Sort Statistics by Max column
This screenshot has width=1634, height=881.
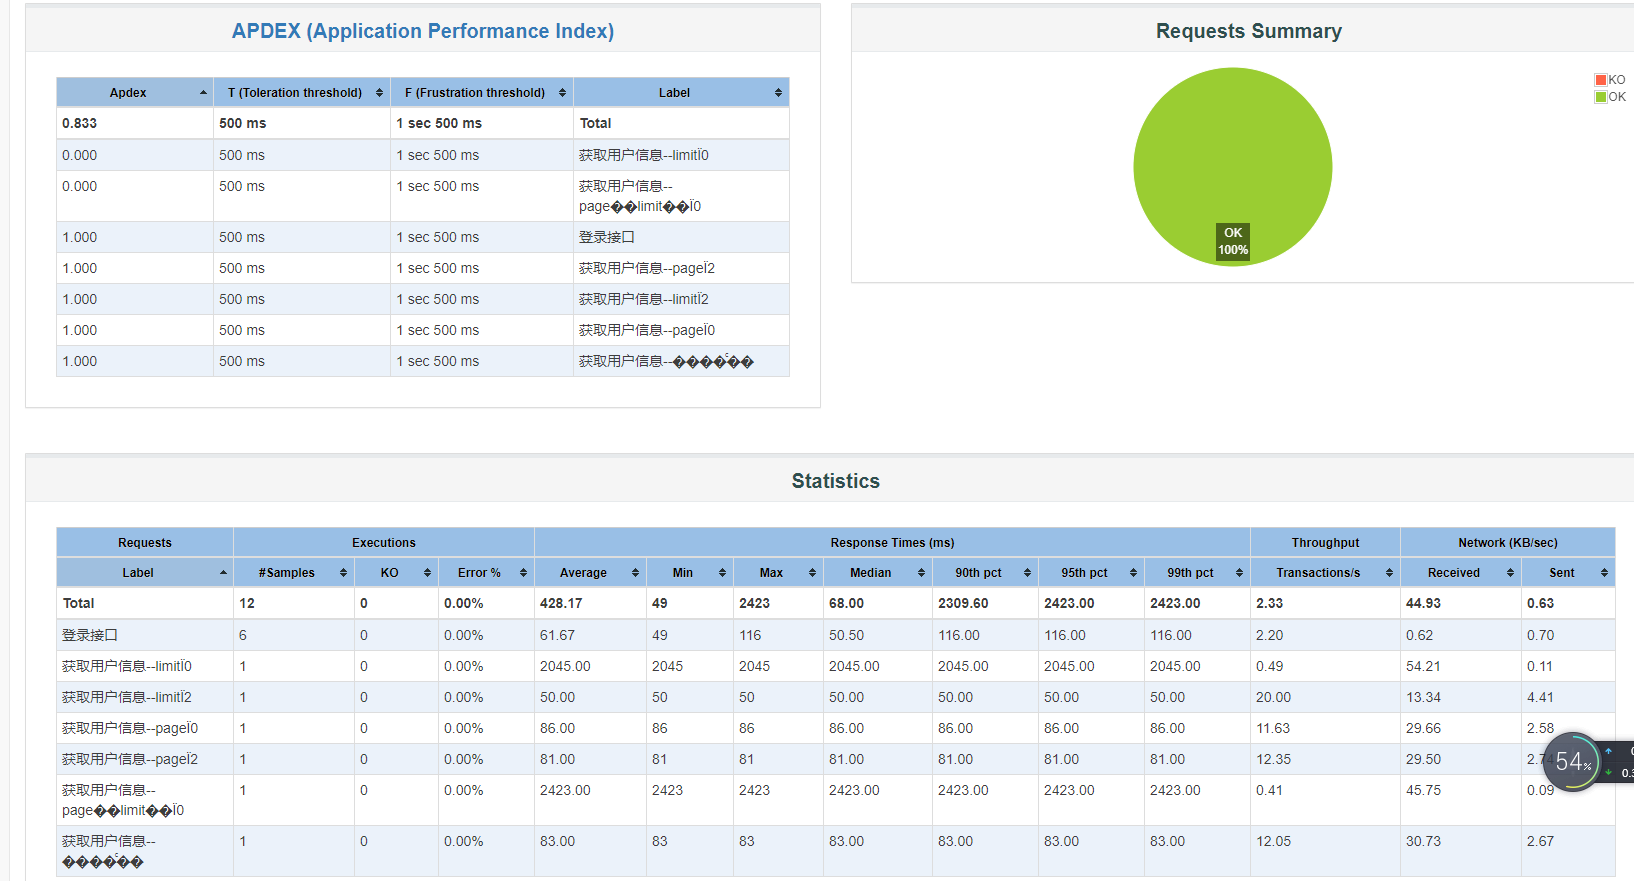(778, 572)
